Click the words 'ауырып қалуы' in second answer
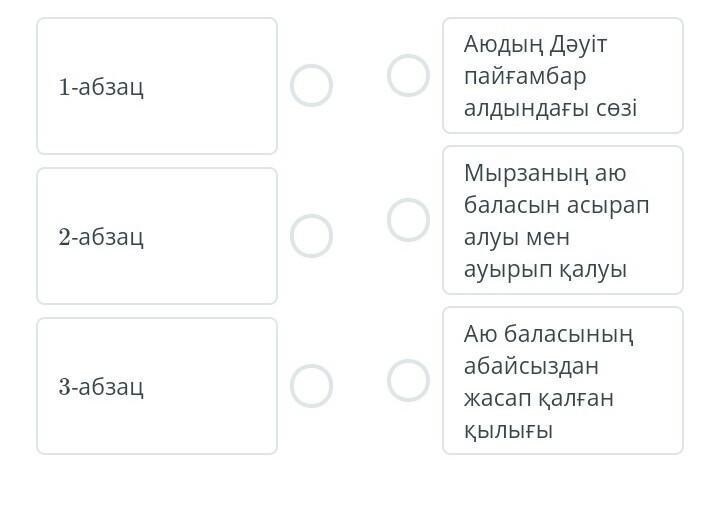 tap(545, 269)
